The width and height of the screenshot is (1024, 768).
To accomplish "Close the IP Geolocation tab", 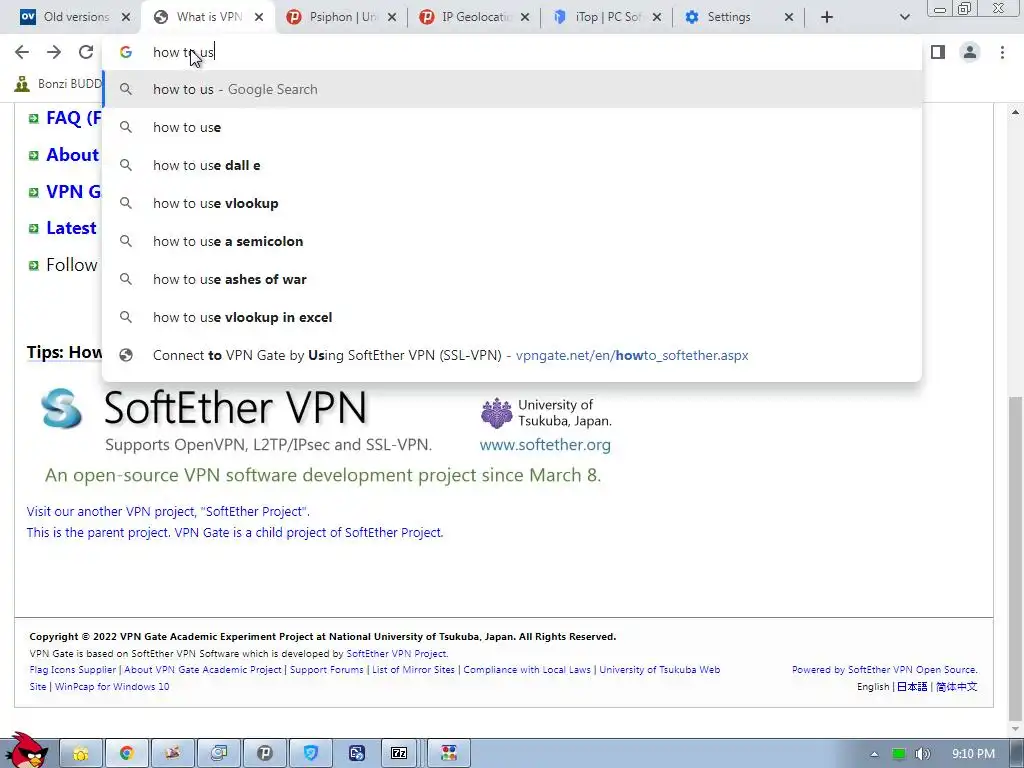I will (525, 17).
